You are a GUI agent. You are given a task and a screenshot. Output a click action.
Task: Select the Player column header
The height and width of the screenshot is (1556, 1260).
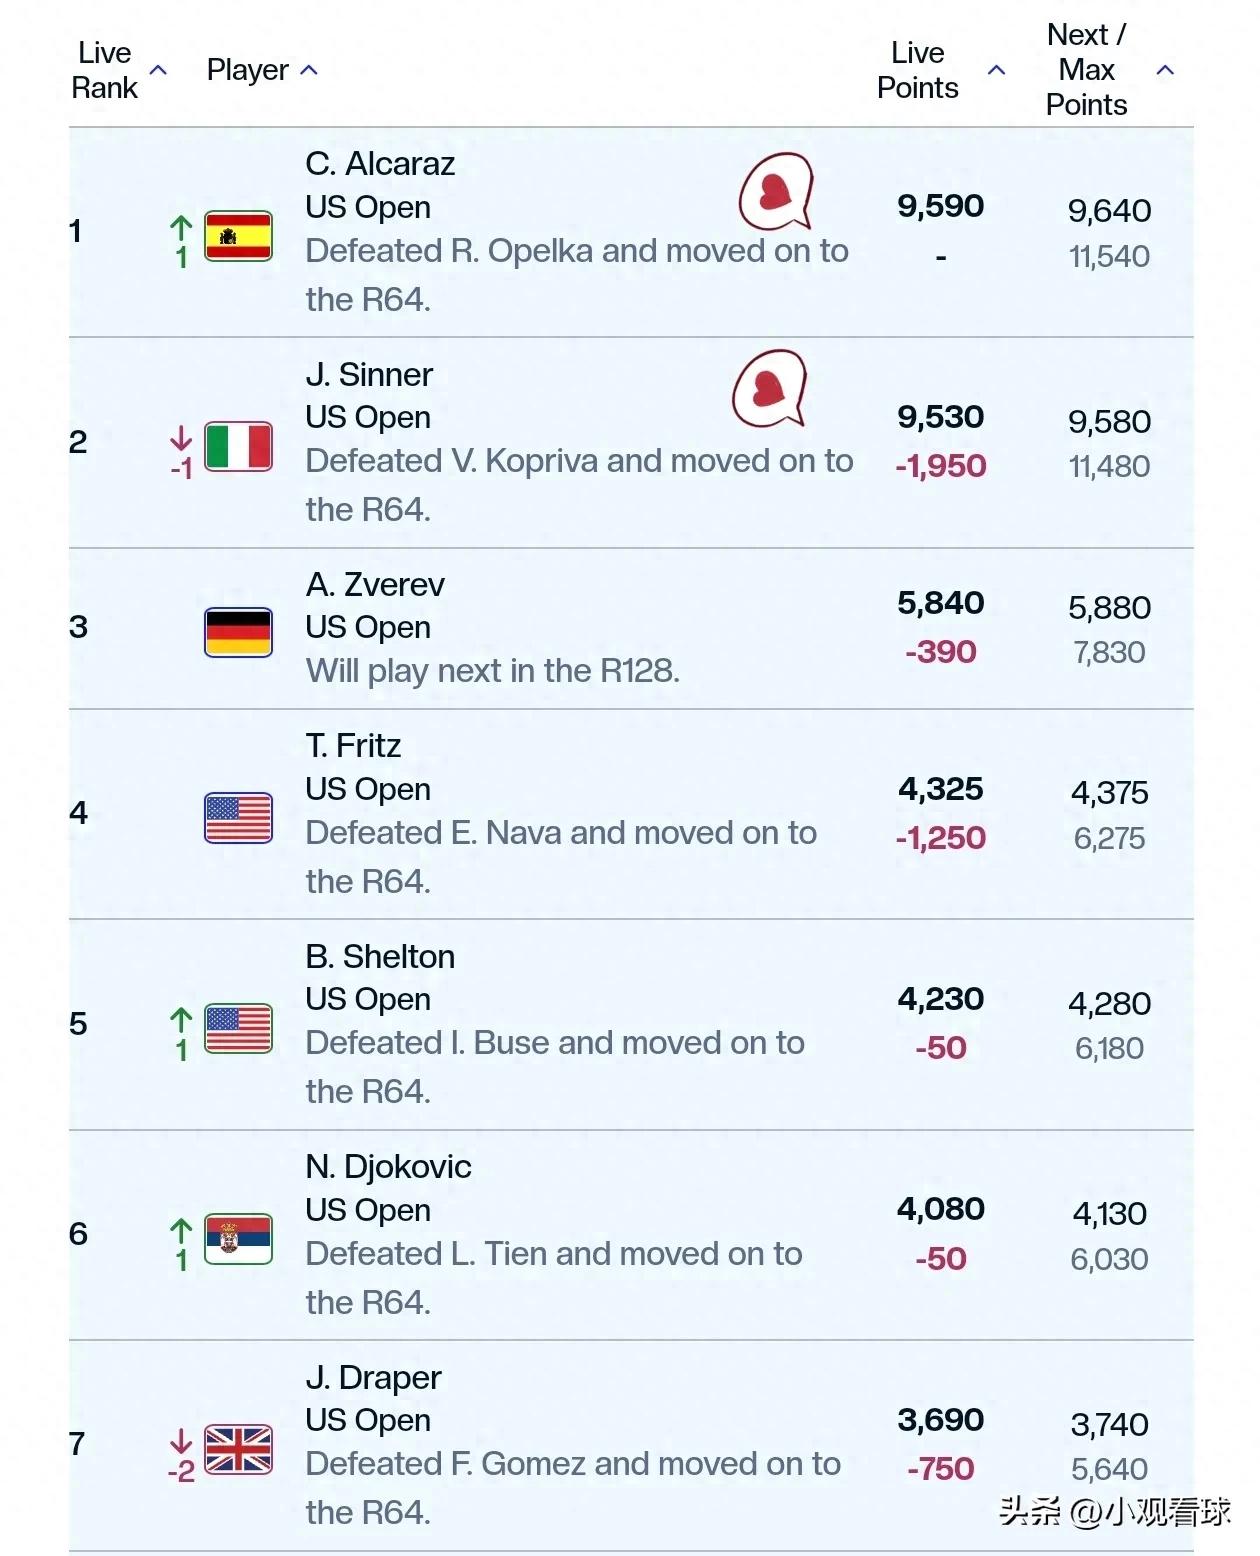(x=247, y=70)
